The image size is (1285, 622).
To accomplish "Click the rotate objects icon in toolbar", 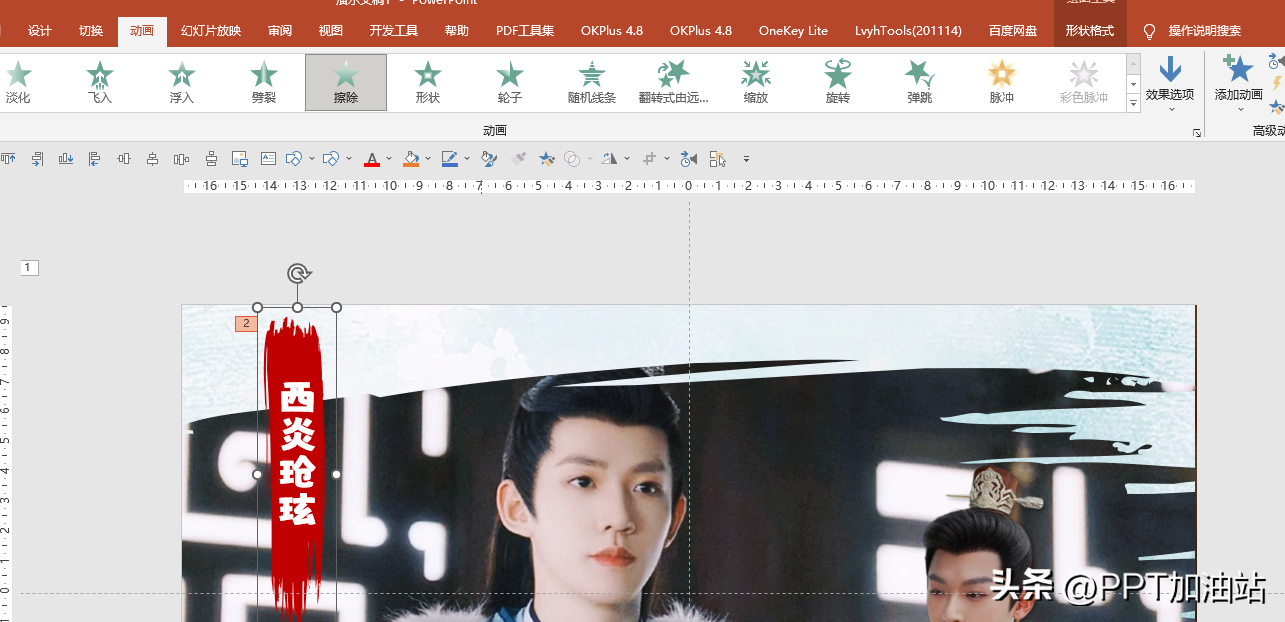I will coord(609,158).
